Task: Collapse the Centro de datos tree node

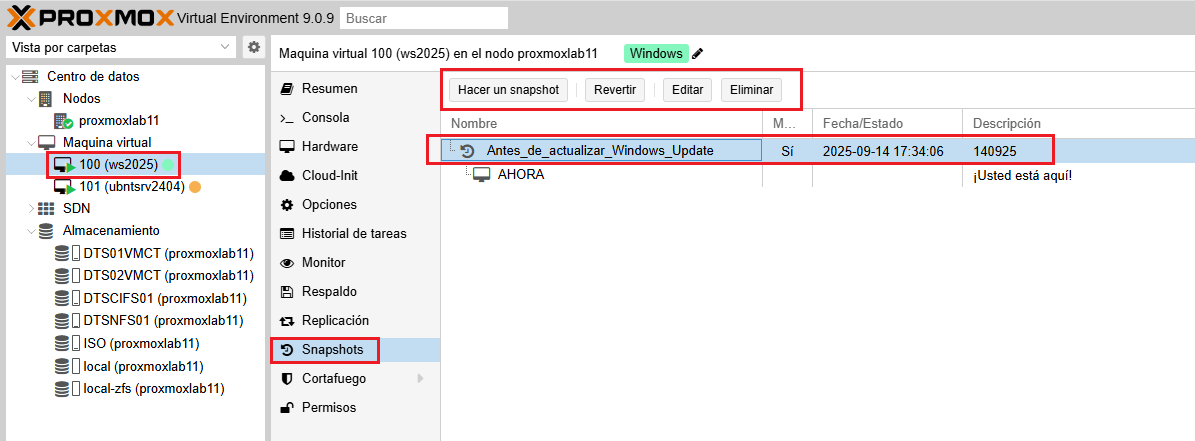Action: [x=15, y=77]
